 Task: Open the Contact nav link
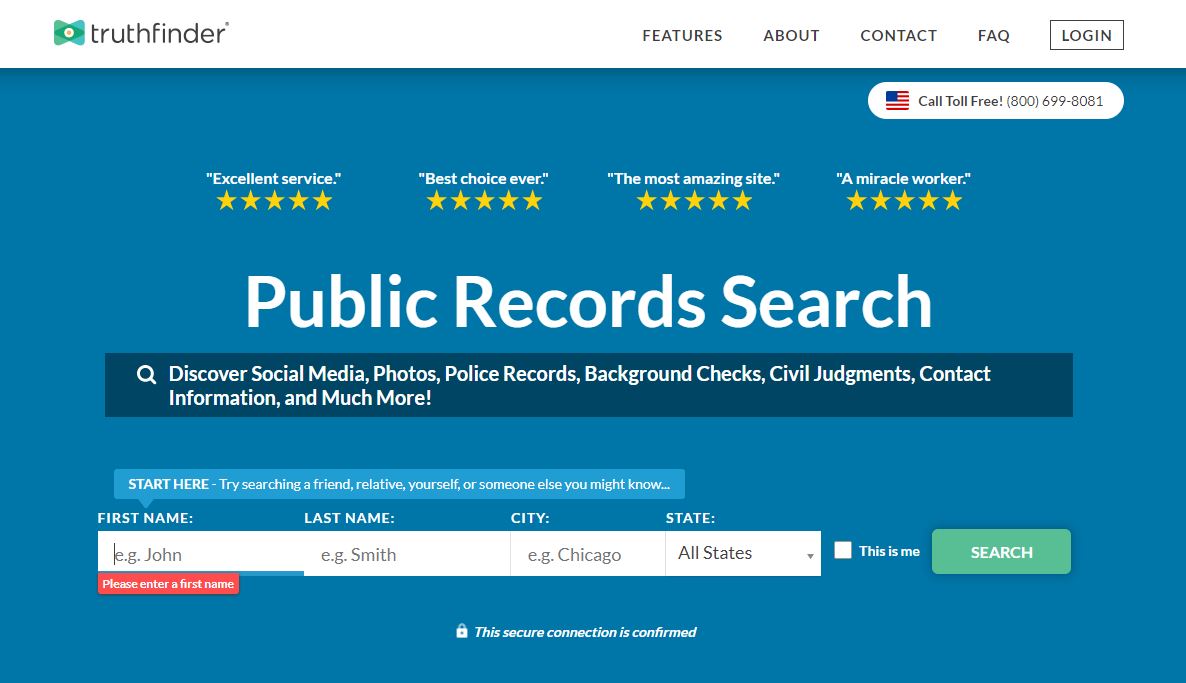click(x=899, y=36)
